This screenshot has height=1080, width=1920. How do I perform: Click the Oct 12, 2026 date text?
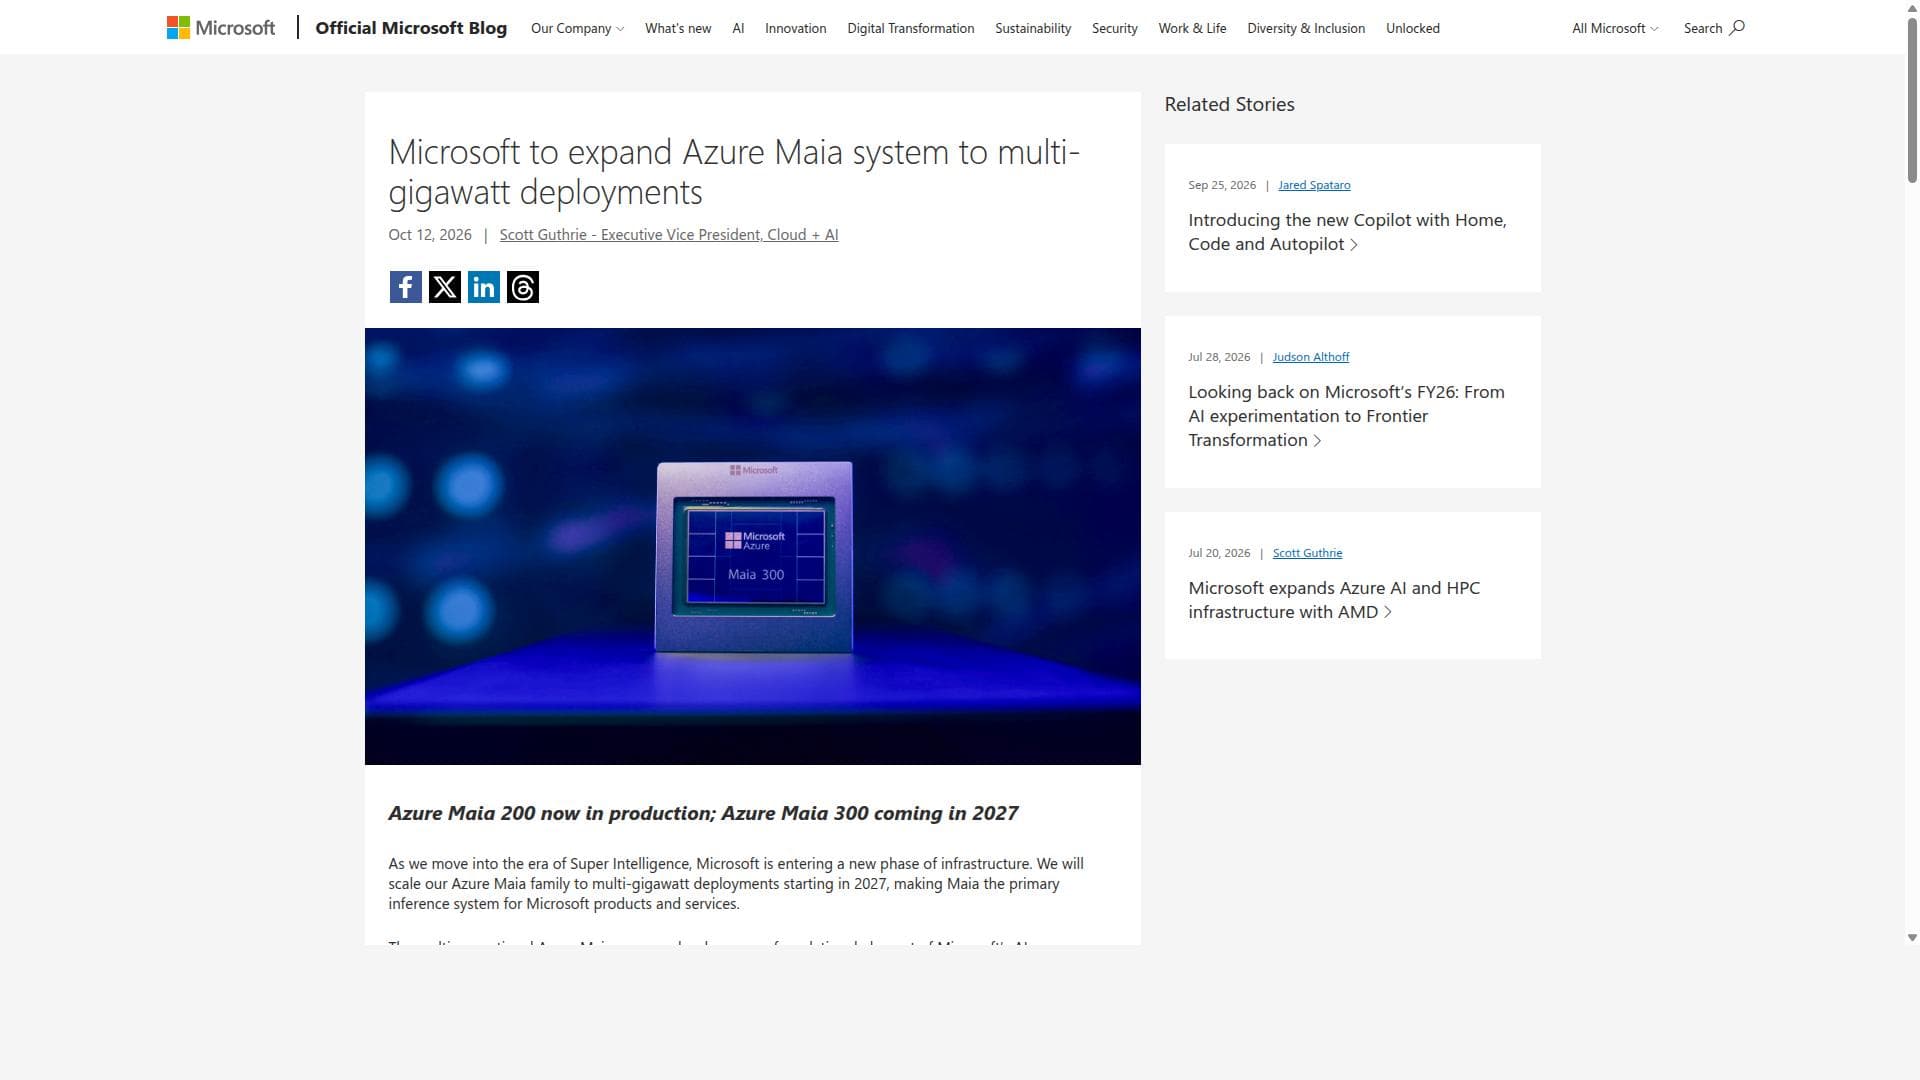pyautogui.click(x=430, y=235)
